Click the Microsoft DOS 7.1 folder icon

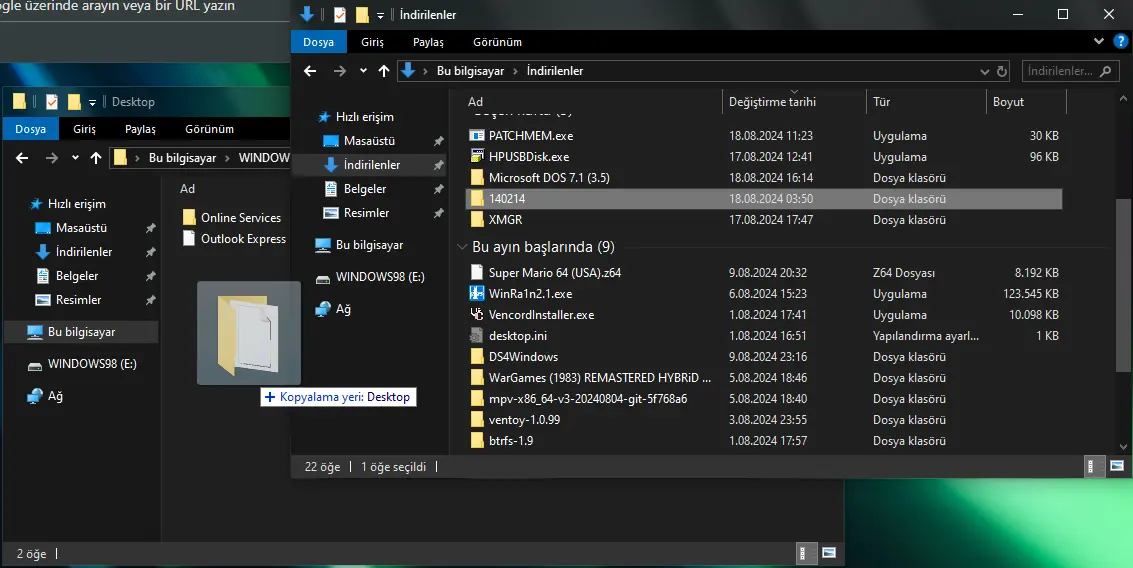(x=477, y=177)
